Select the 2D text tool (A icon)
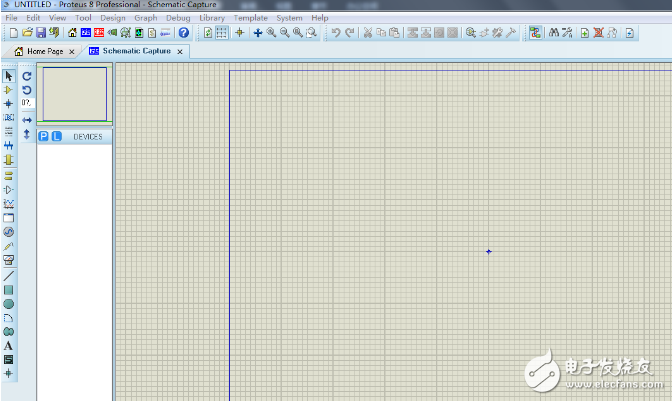Image resolution: width=672 pixels, height=401 pixels. 9,345
